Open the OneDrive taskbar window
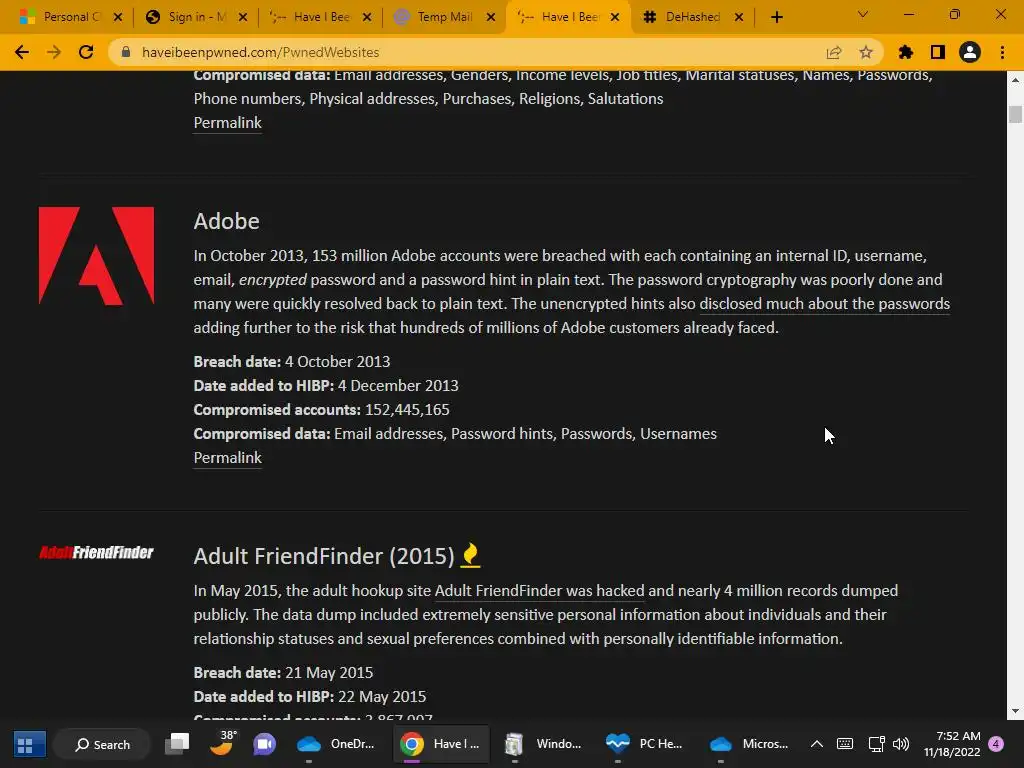This screenshot has width=1024, height=768. (x=336, y=744)
